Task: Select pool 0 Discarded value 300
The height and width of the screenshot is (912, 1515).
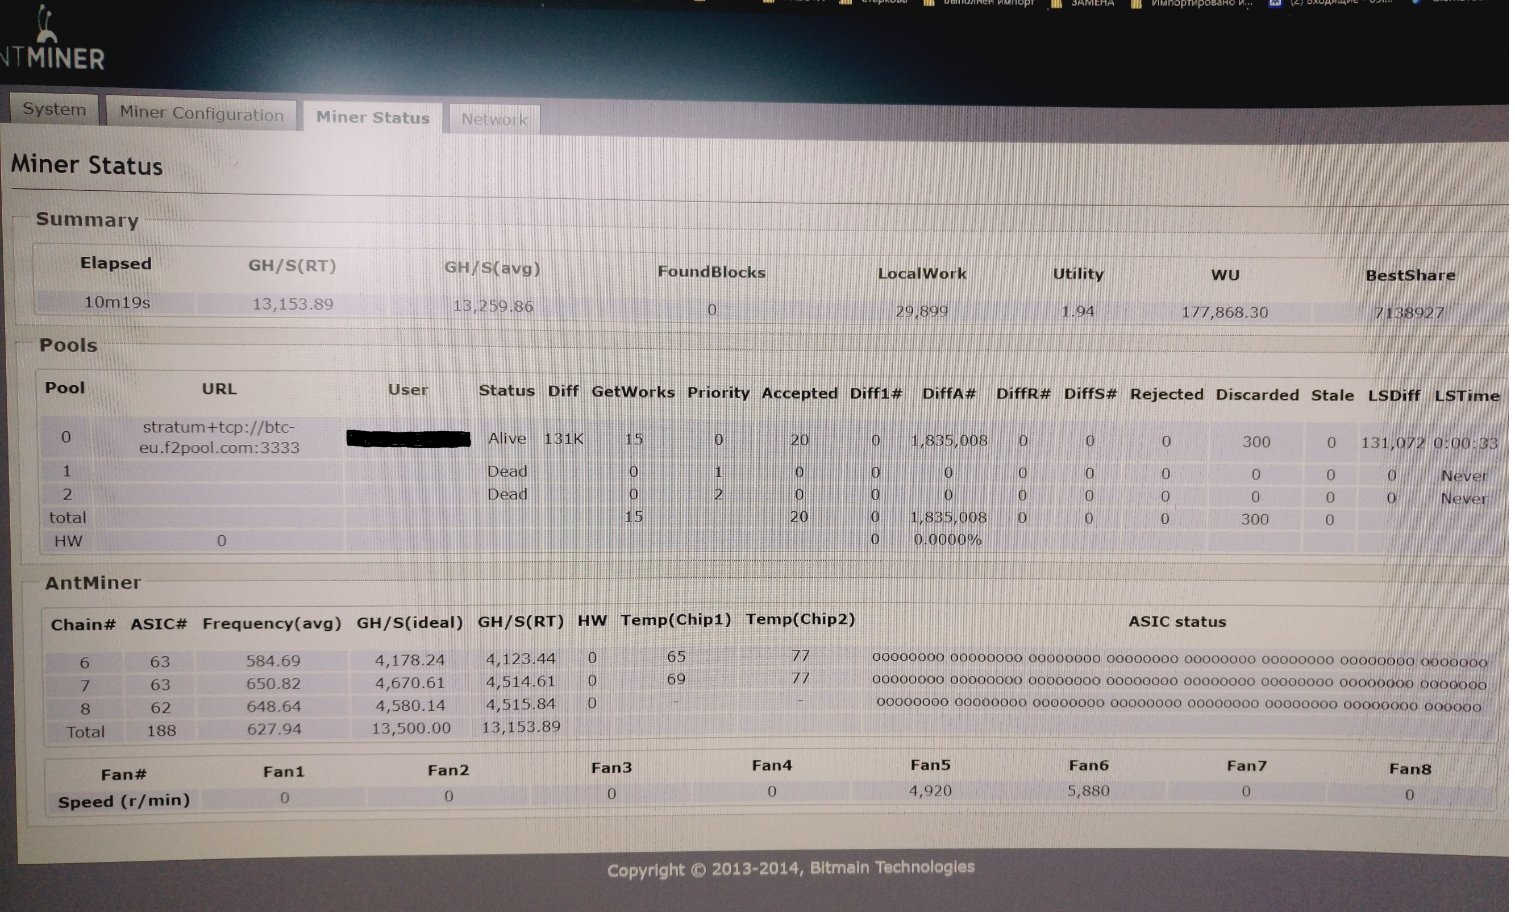Action: pyautogui.click(x=1256, y=441)
